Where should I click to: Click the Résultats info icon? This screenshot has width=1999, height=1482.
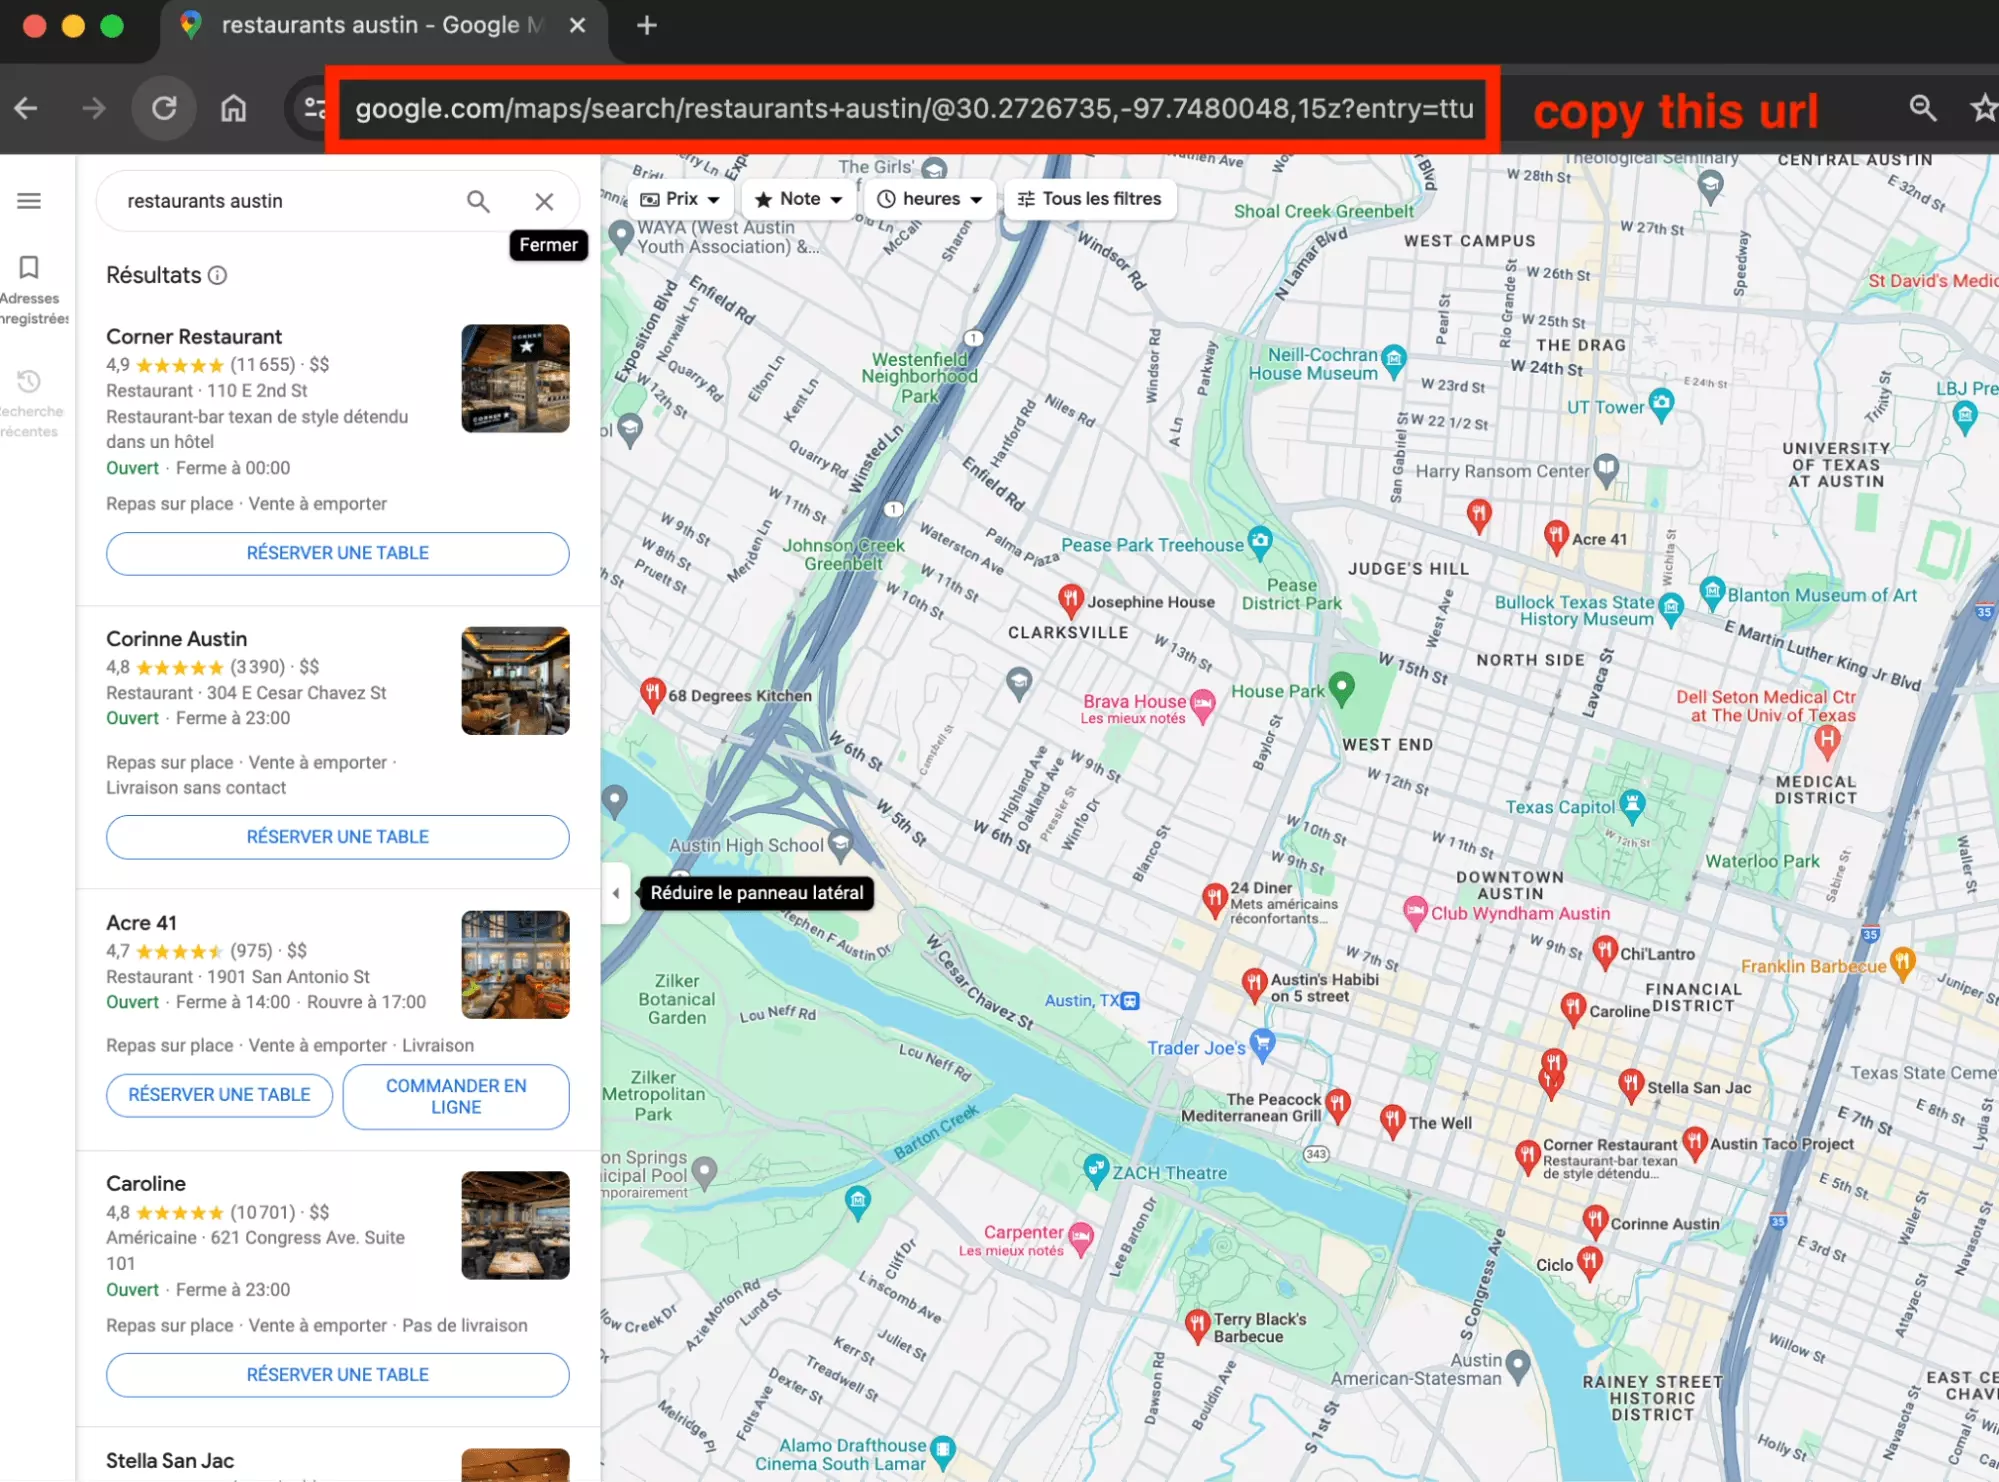pos(218,275)
